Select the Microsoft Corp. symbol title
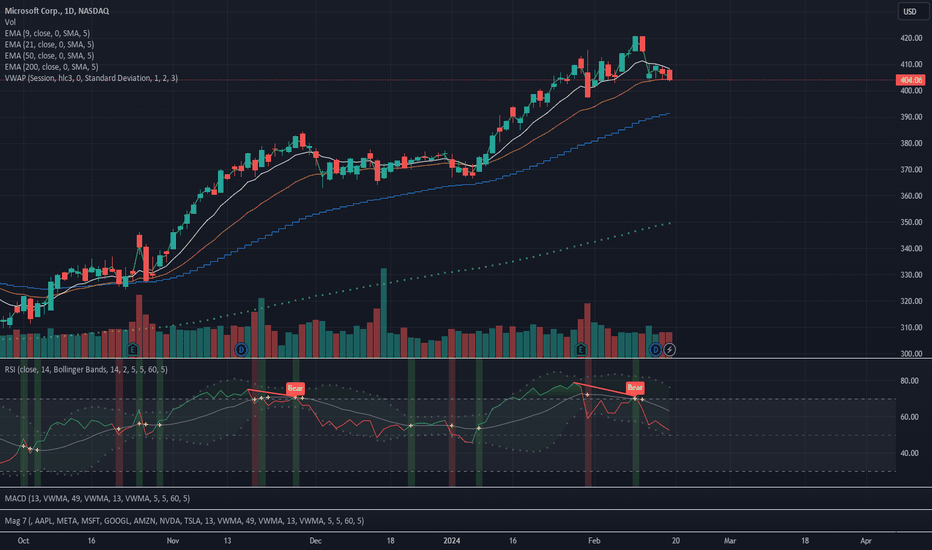932x550 pixels. pyautogui.click(x=56, y=11)
